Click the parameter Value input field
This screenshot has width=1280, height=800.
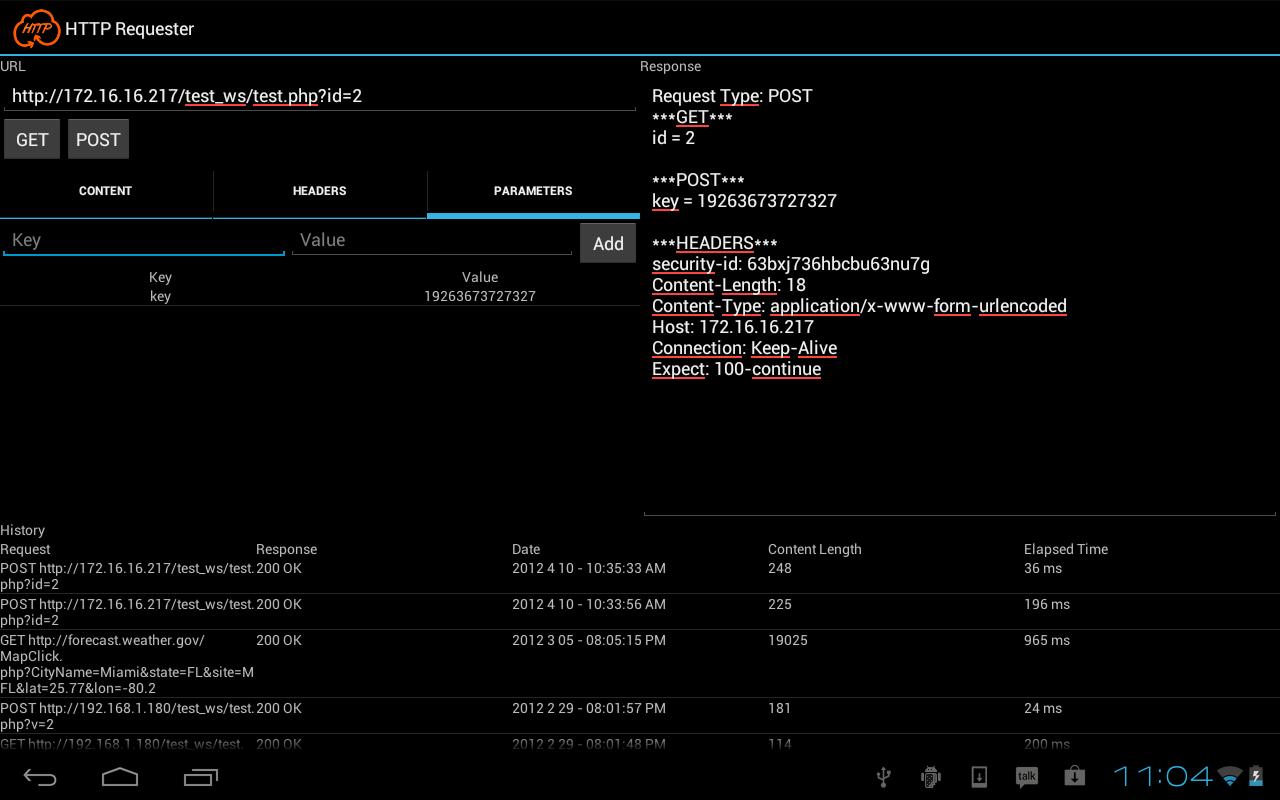pyautogui.click(x=432, y=240)
